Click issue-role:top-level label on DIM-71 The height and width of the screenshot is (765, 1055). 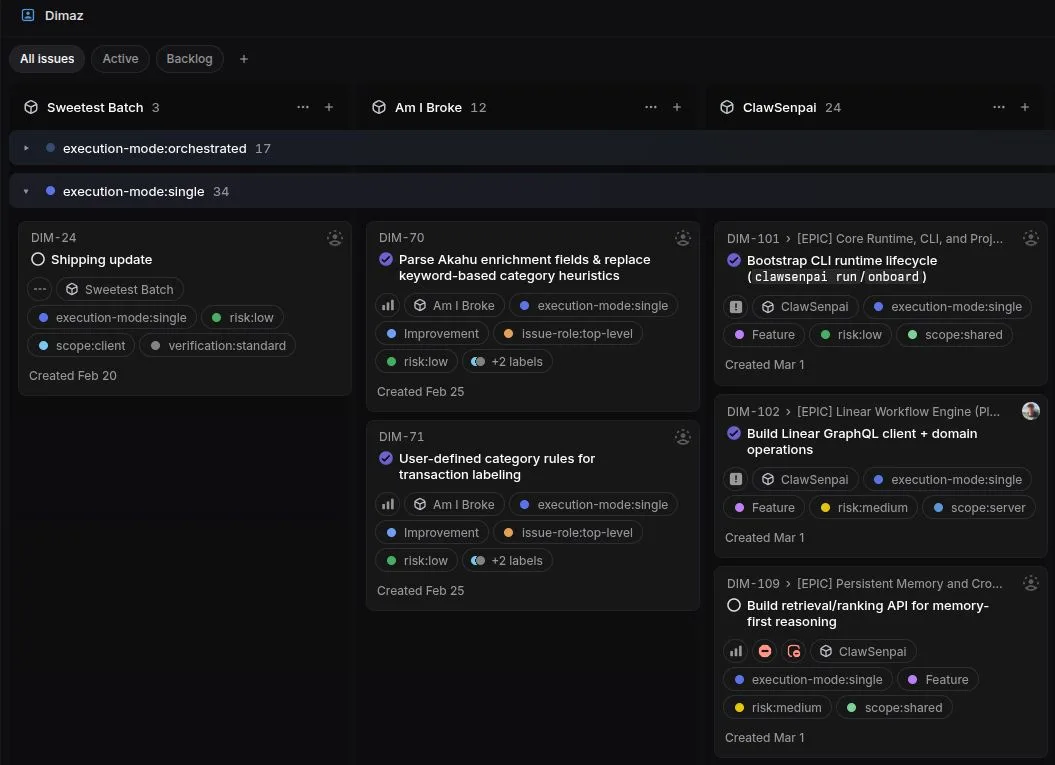(568, 533)
